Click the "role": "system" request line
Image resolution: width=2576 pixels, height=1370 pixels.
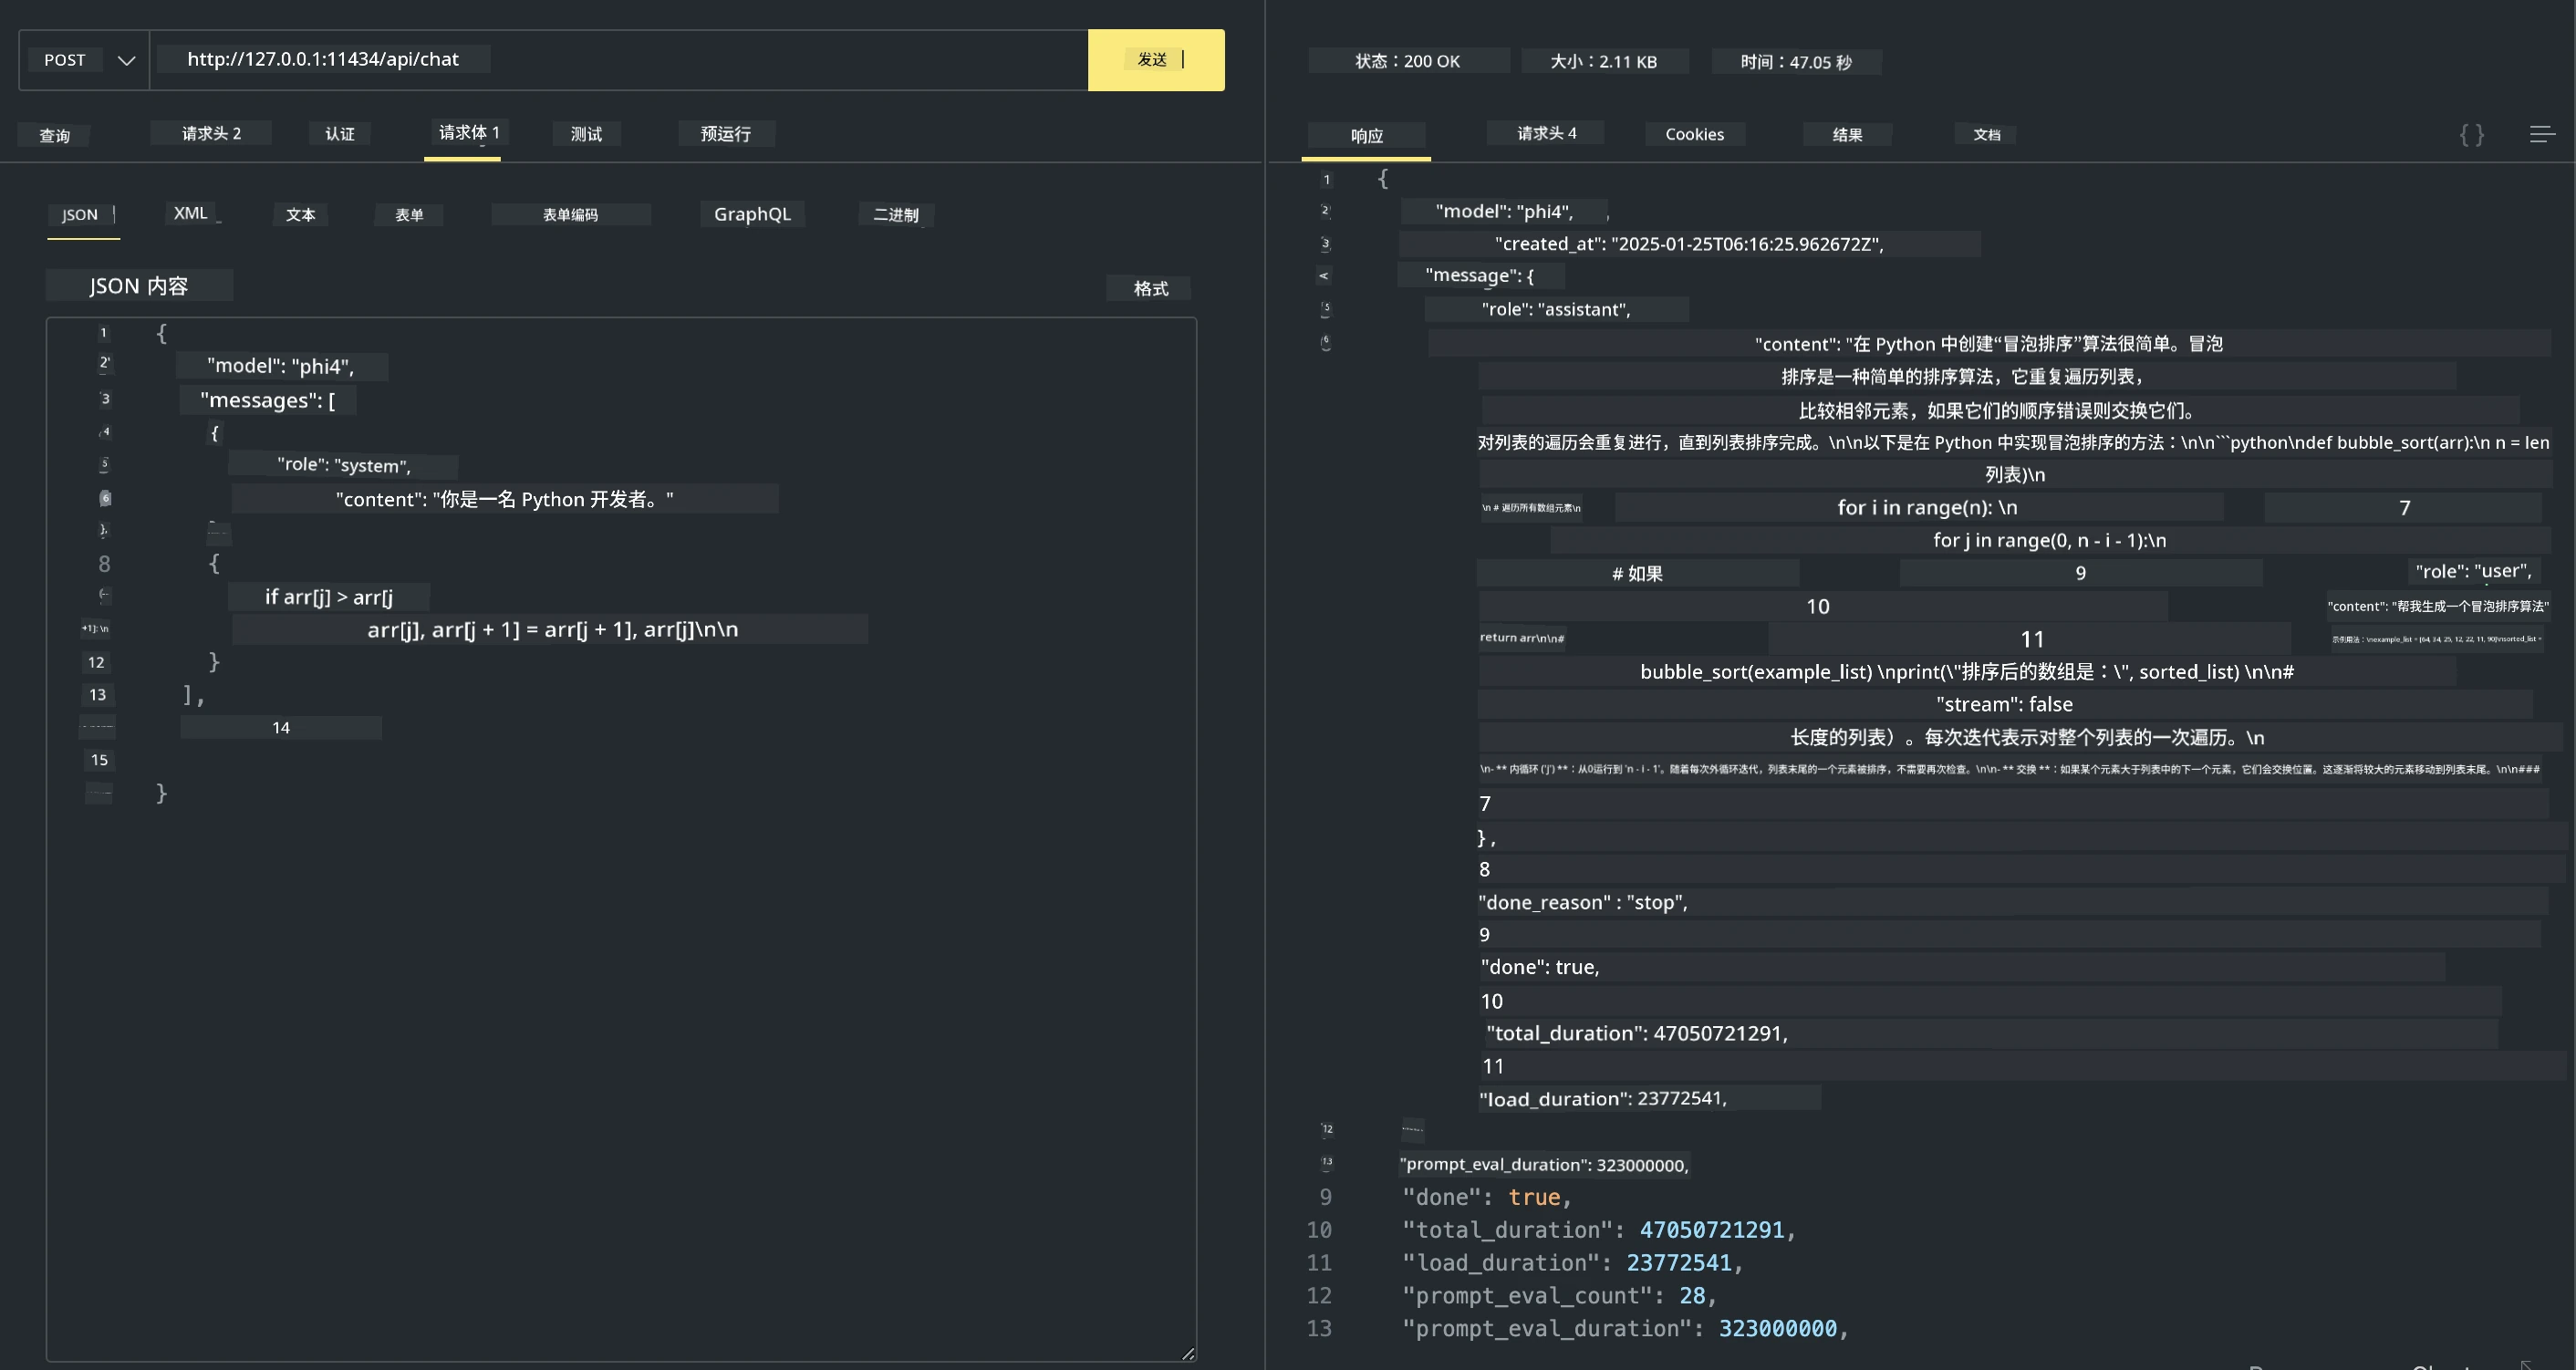tap(344, 465)
